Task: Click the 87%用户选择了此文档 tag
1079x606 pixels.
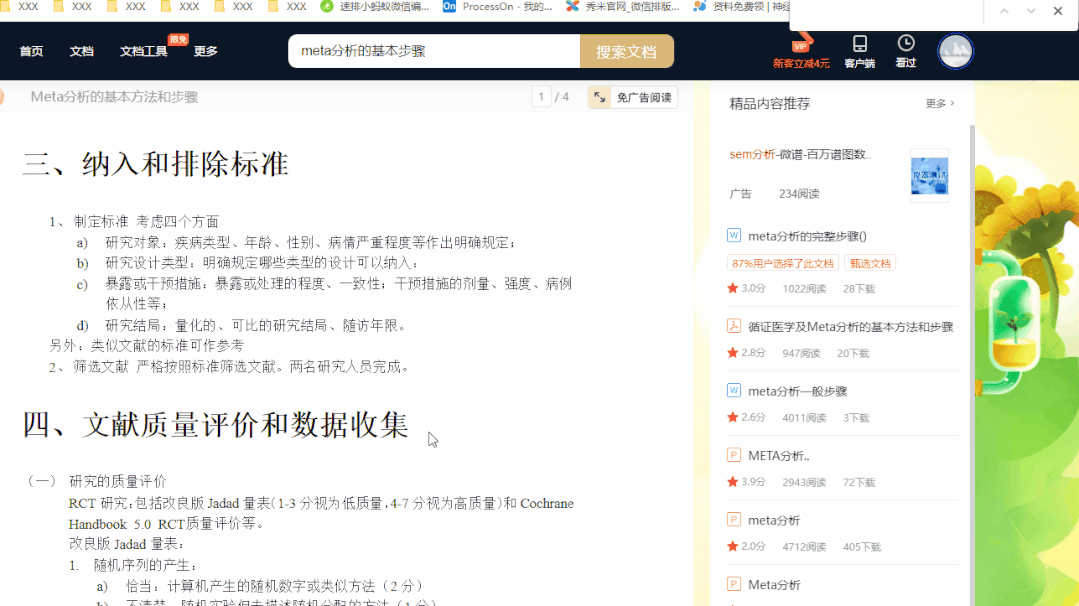Action: (x=782, y=263)
